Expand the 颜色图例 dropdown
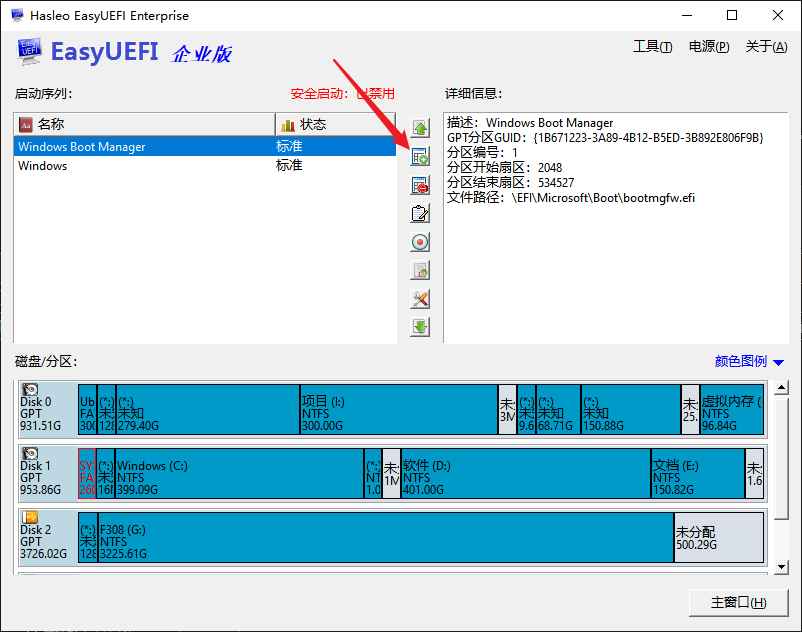 click(x=749, y=362)
